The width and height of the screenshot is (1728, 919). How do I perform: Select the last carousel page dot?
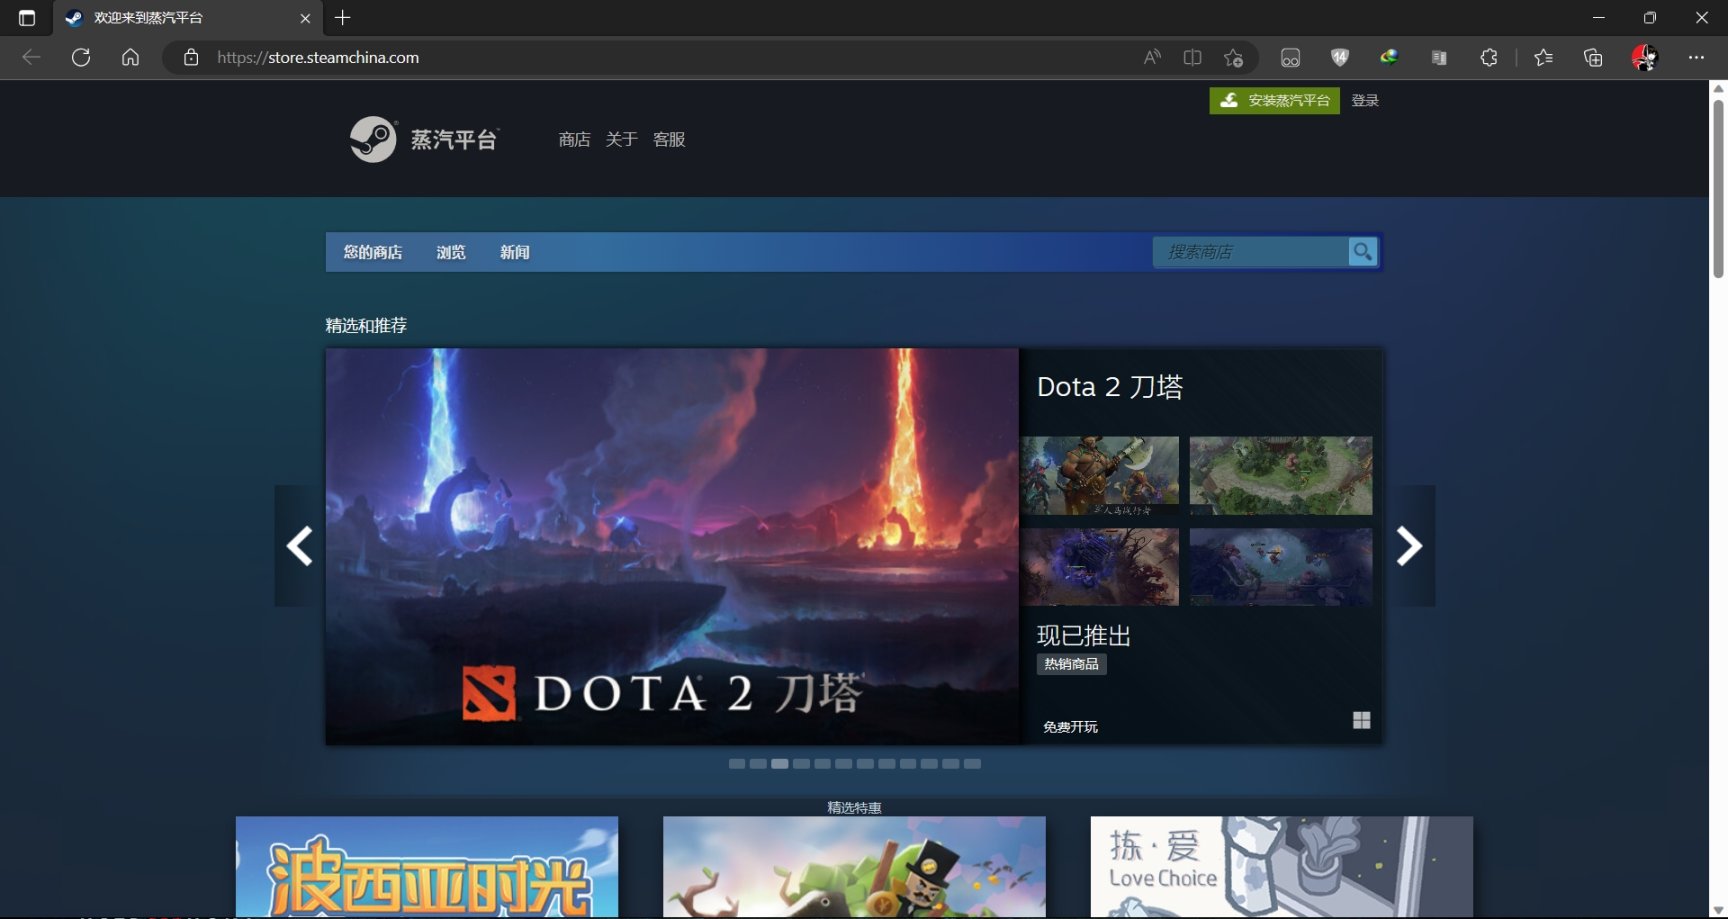tap(972, 764)
